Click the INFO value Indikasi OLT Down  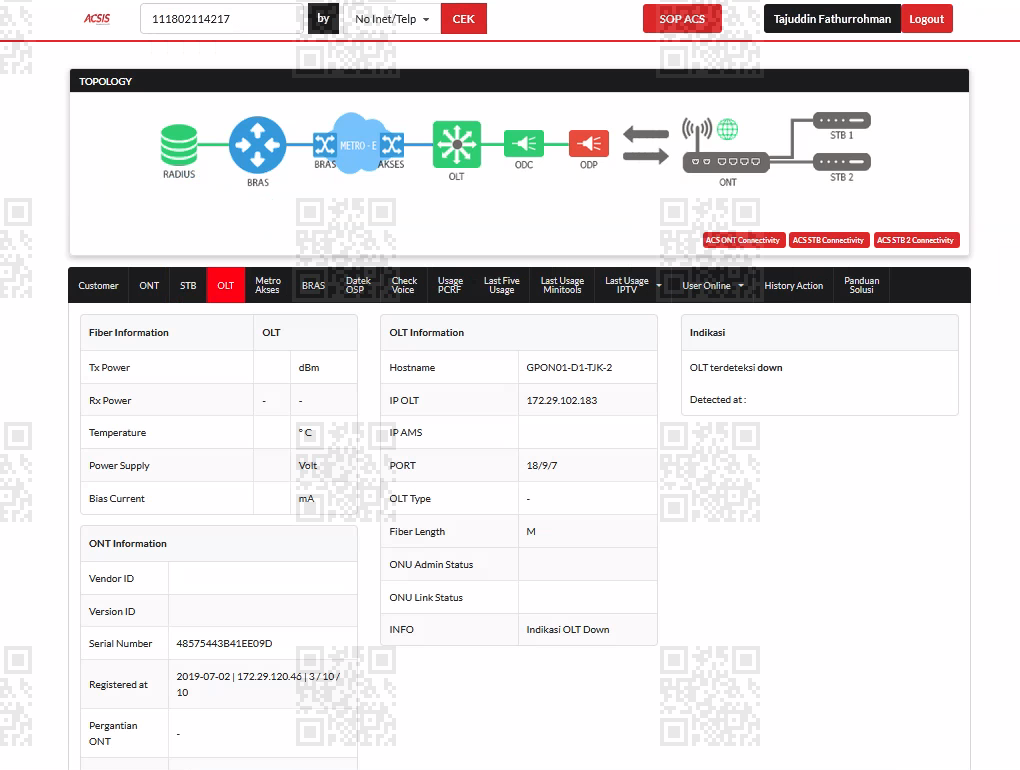[x=568, y=630]
